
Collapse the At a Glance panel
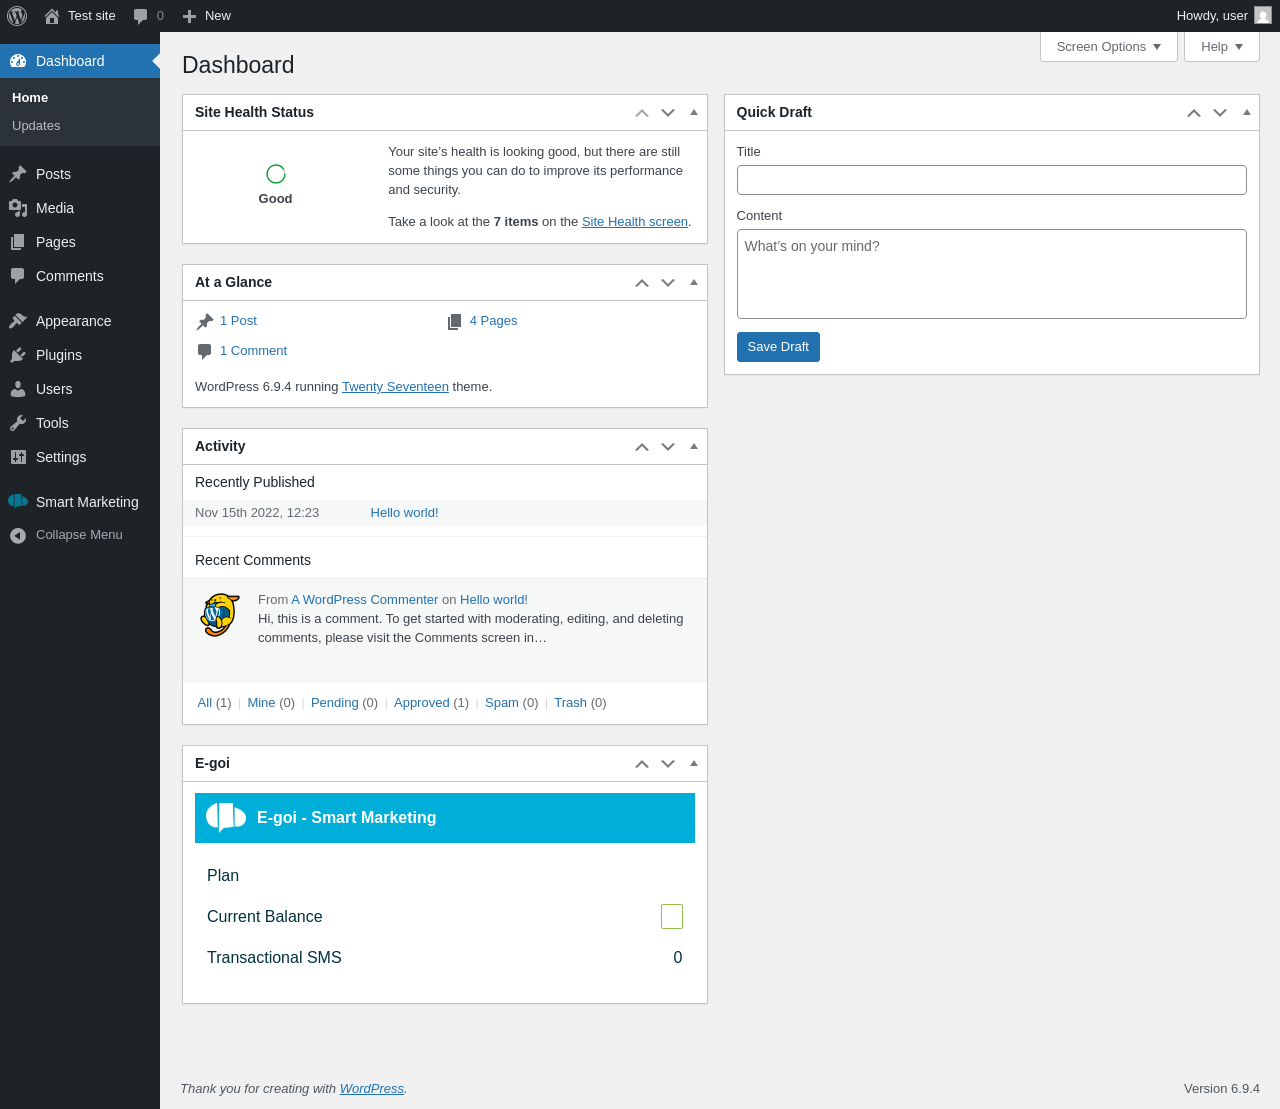coord(694,282)
